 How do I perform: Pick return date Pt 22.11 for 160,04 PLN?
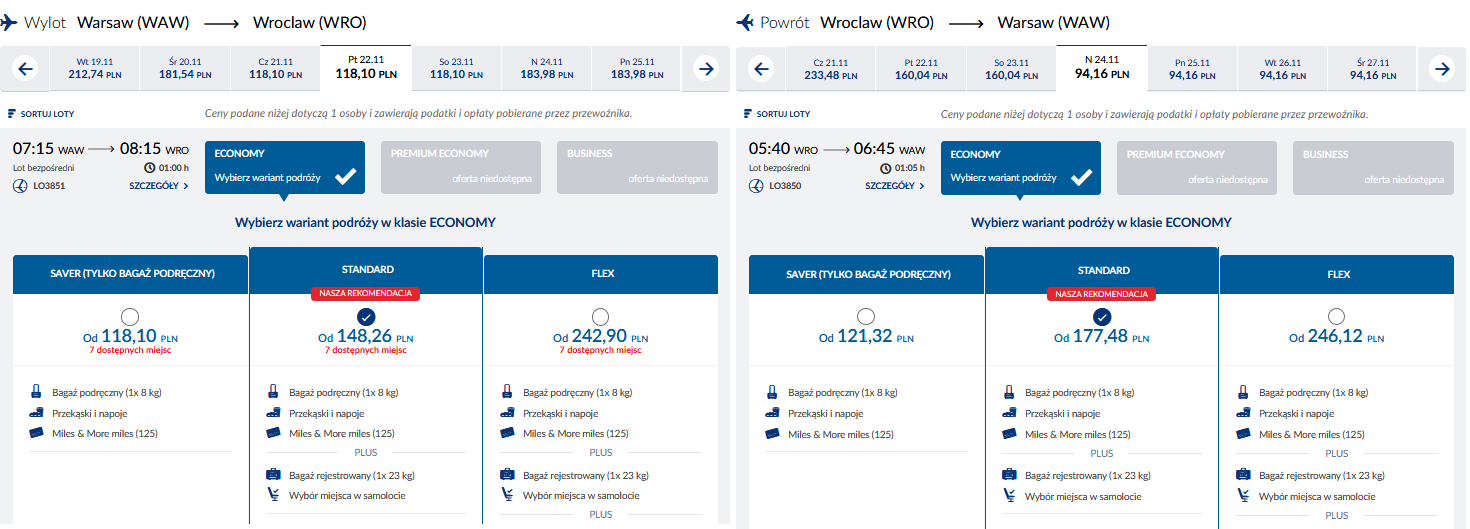921,69
